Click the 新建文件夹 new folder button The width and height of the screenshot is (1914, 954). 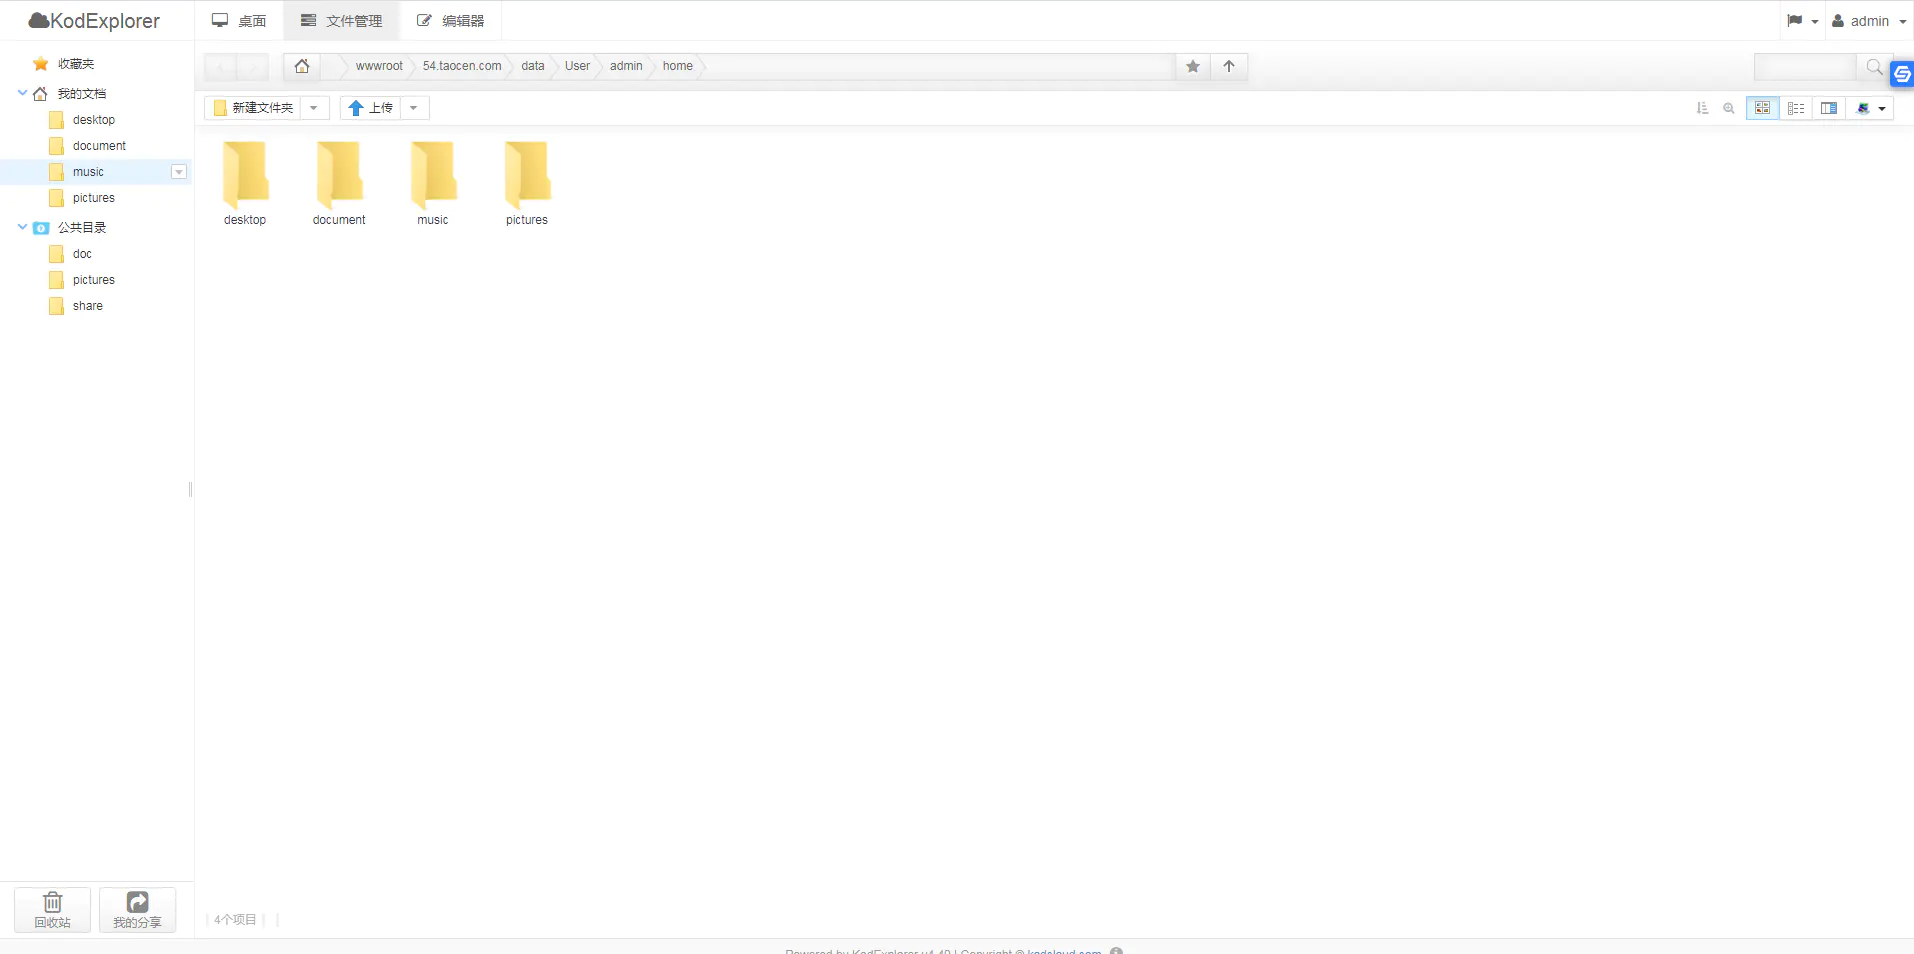pos(254,108)
